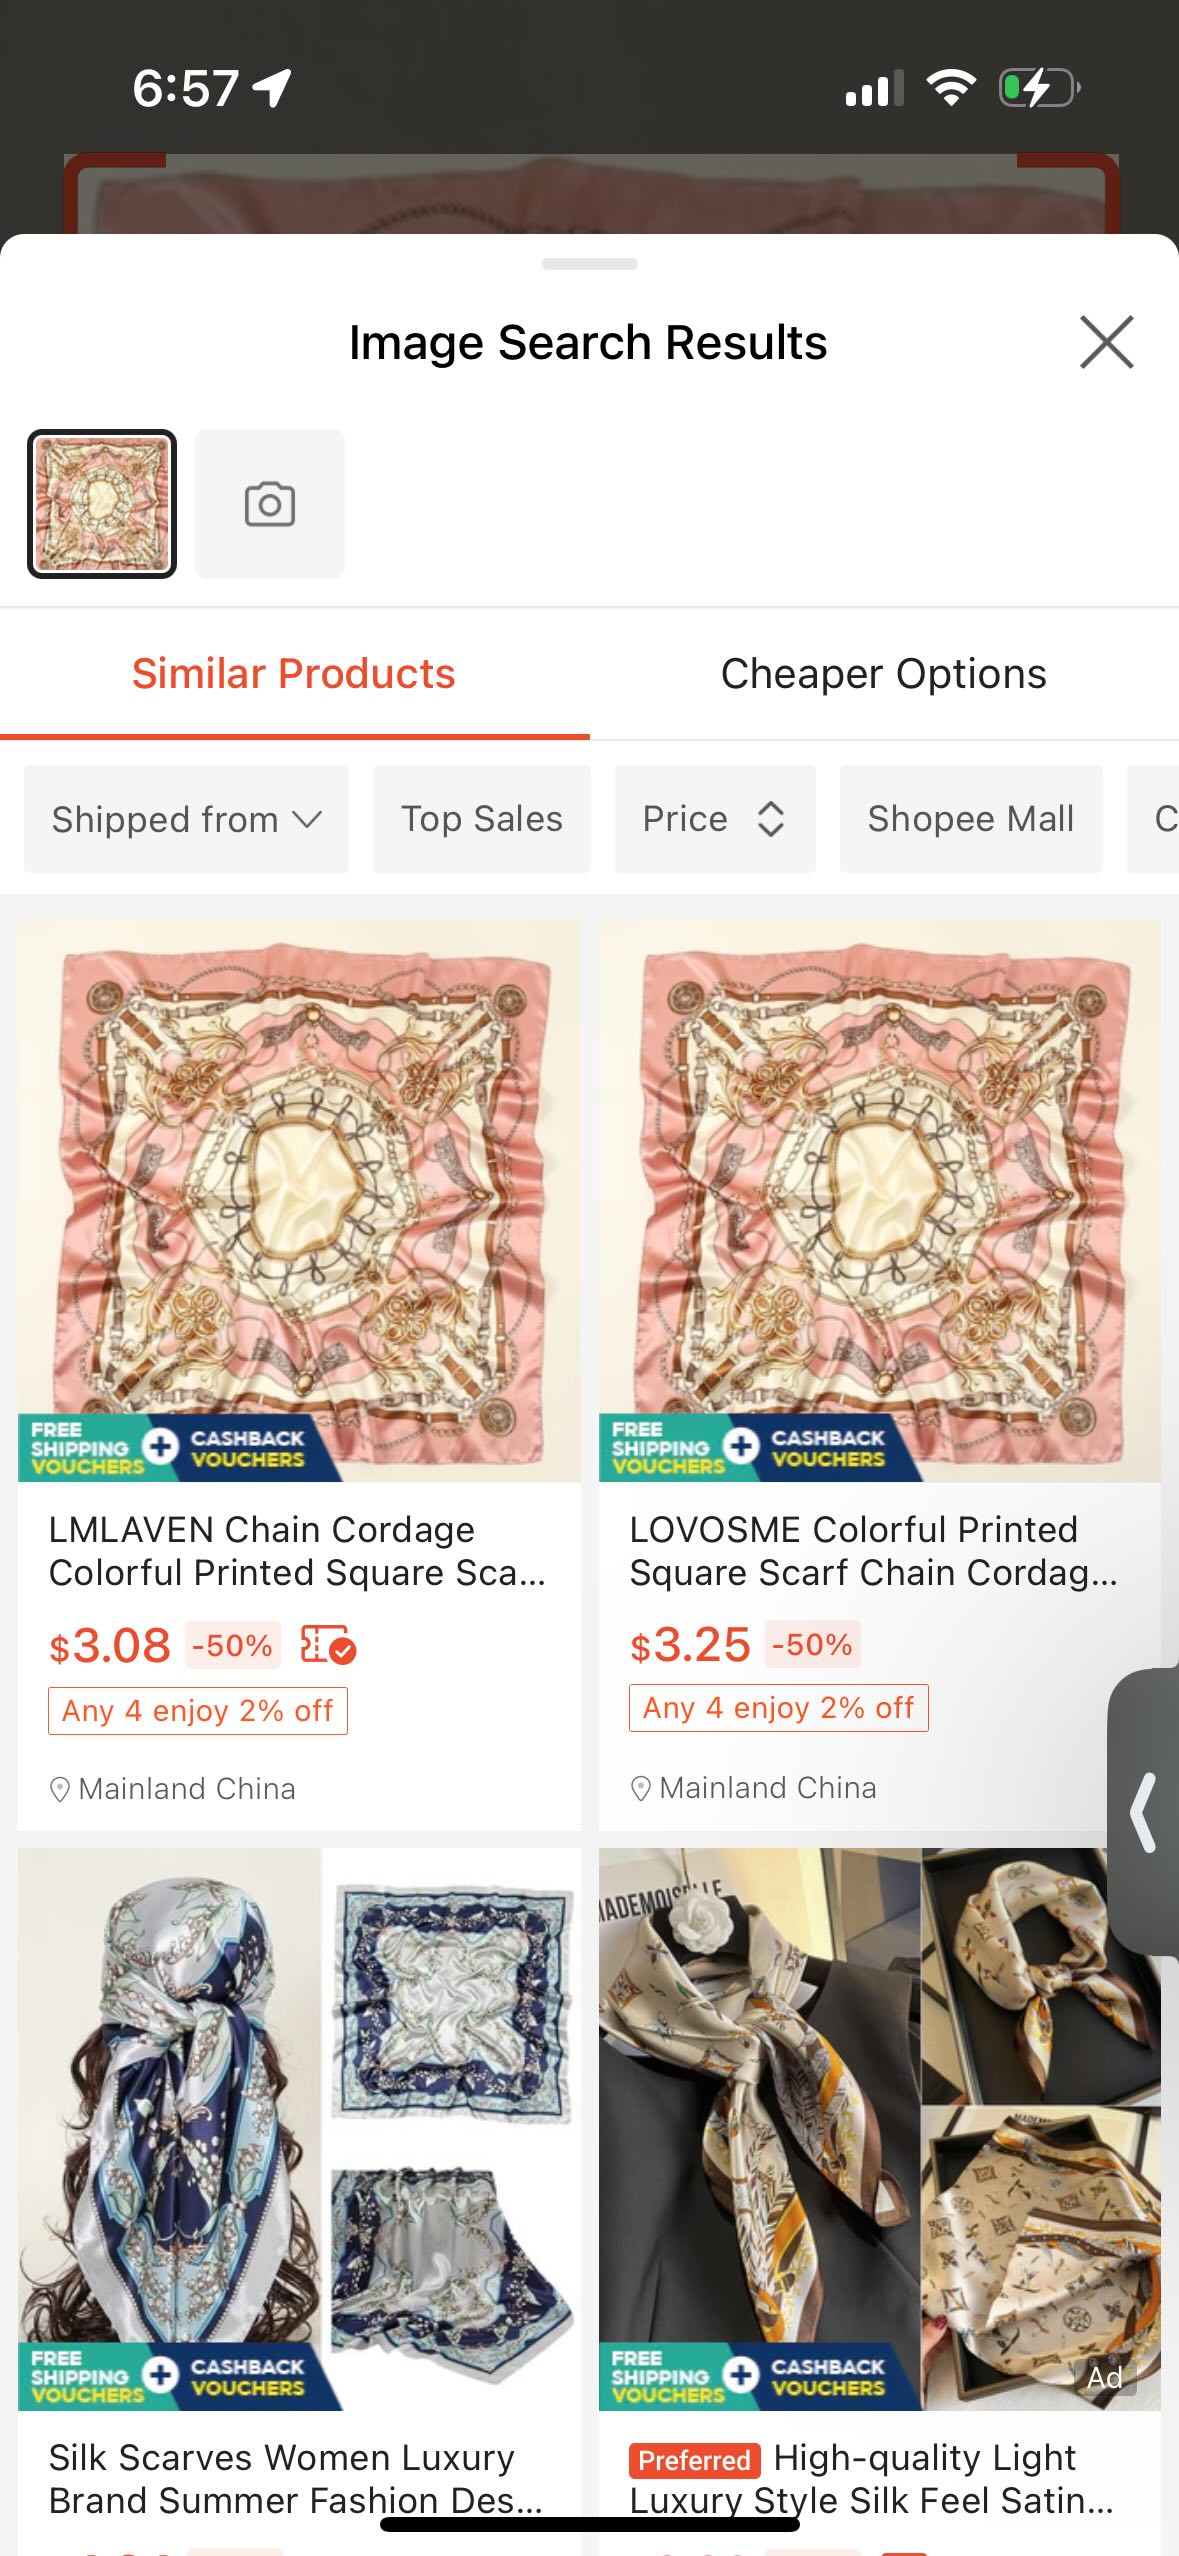
Task: Close the Image Search Results sheet
Action: pos(1106,342)
